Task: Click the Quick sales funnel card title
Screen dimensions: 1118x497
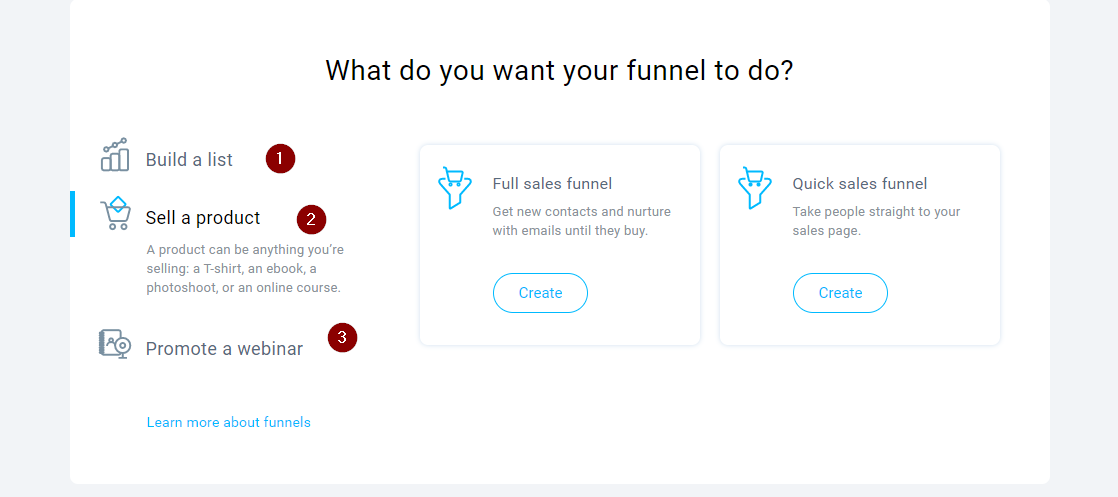Action: [859, 184]
